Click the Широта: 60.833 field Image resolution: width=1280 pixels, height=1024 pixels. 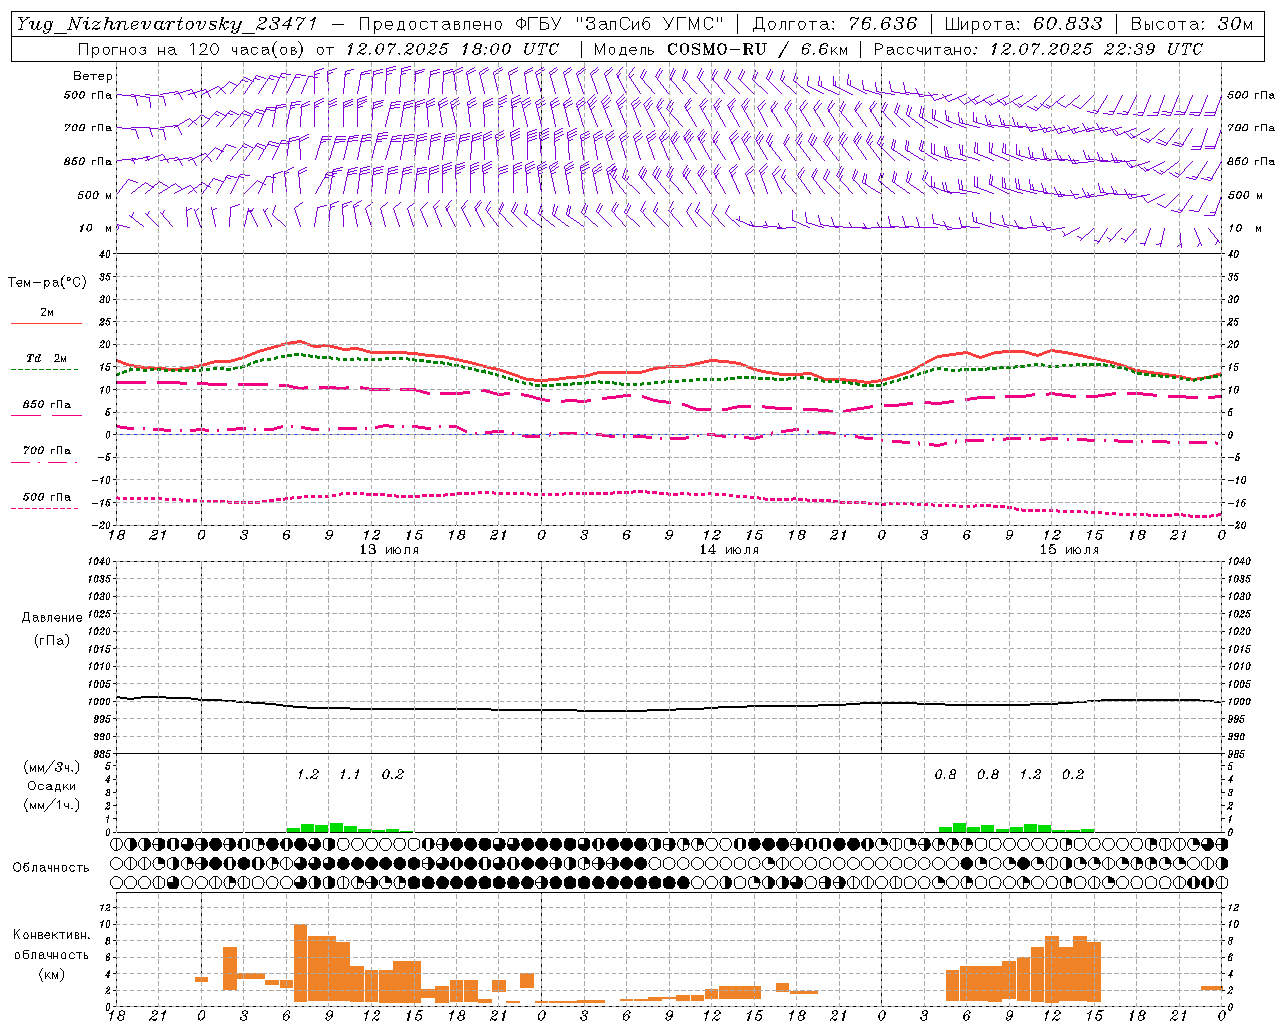[1023, 24]
